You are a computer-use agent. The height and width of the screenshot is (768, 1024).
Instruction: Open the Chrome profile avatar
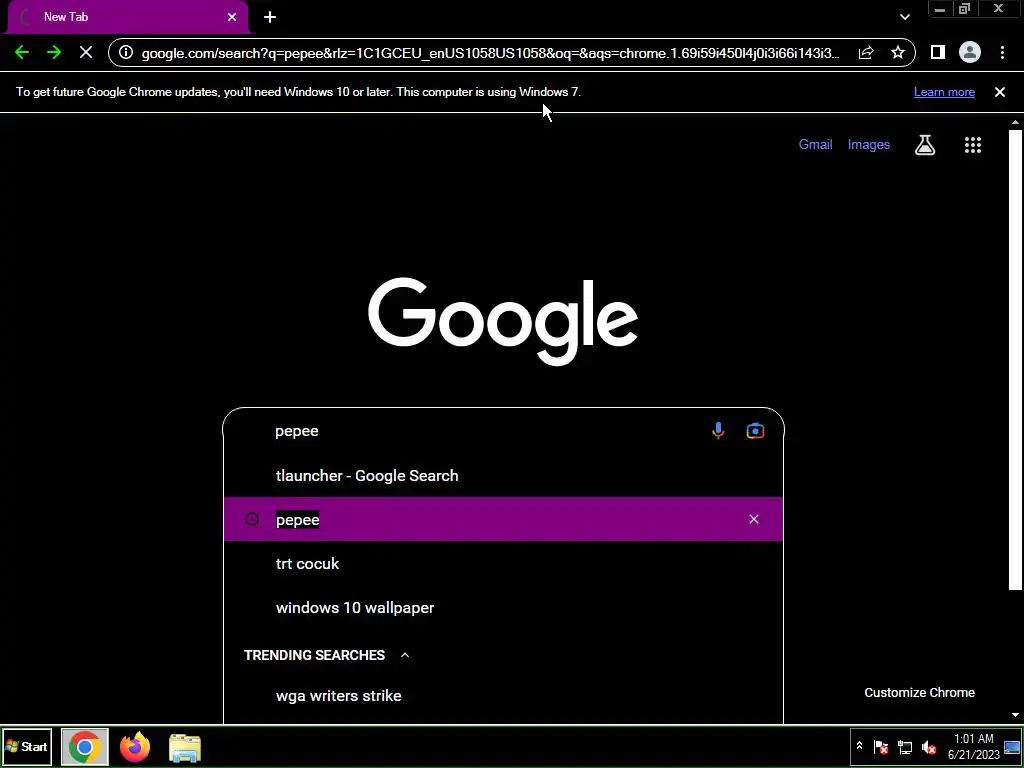click(970, 53)
